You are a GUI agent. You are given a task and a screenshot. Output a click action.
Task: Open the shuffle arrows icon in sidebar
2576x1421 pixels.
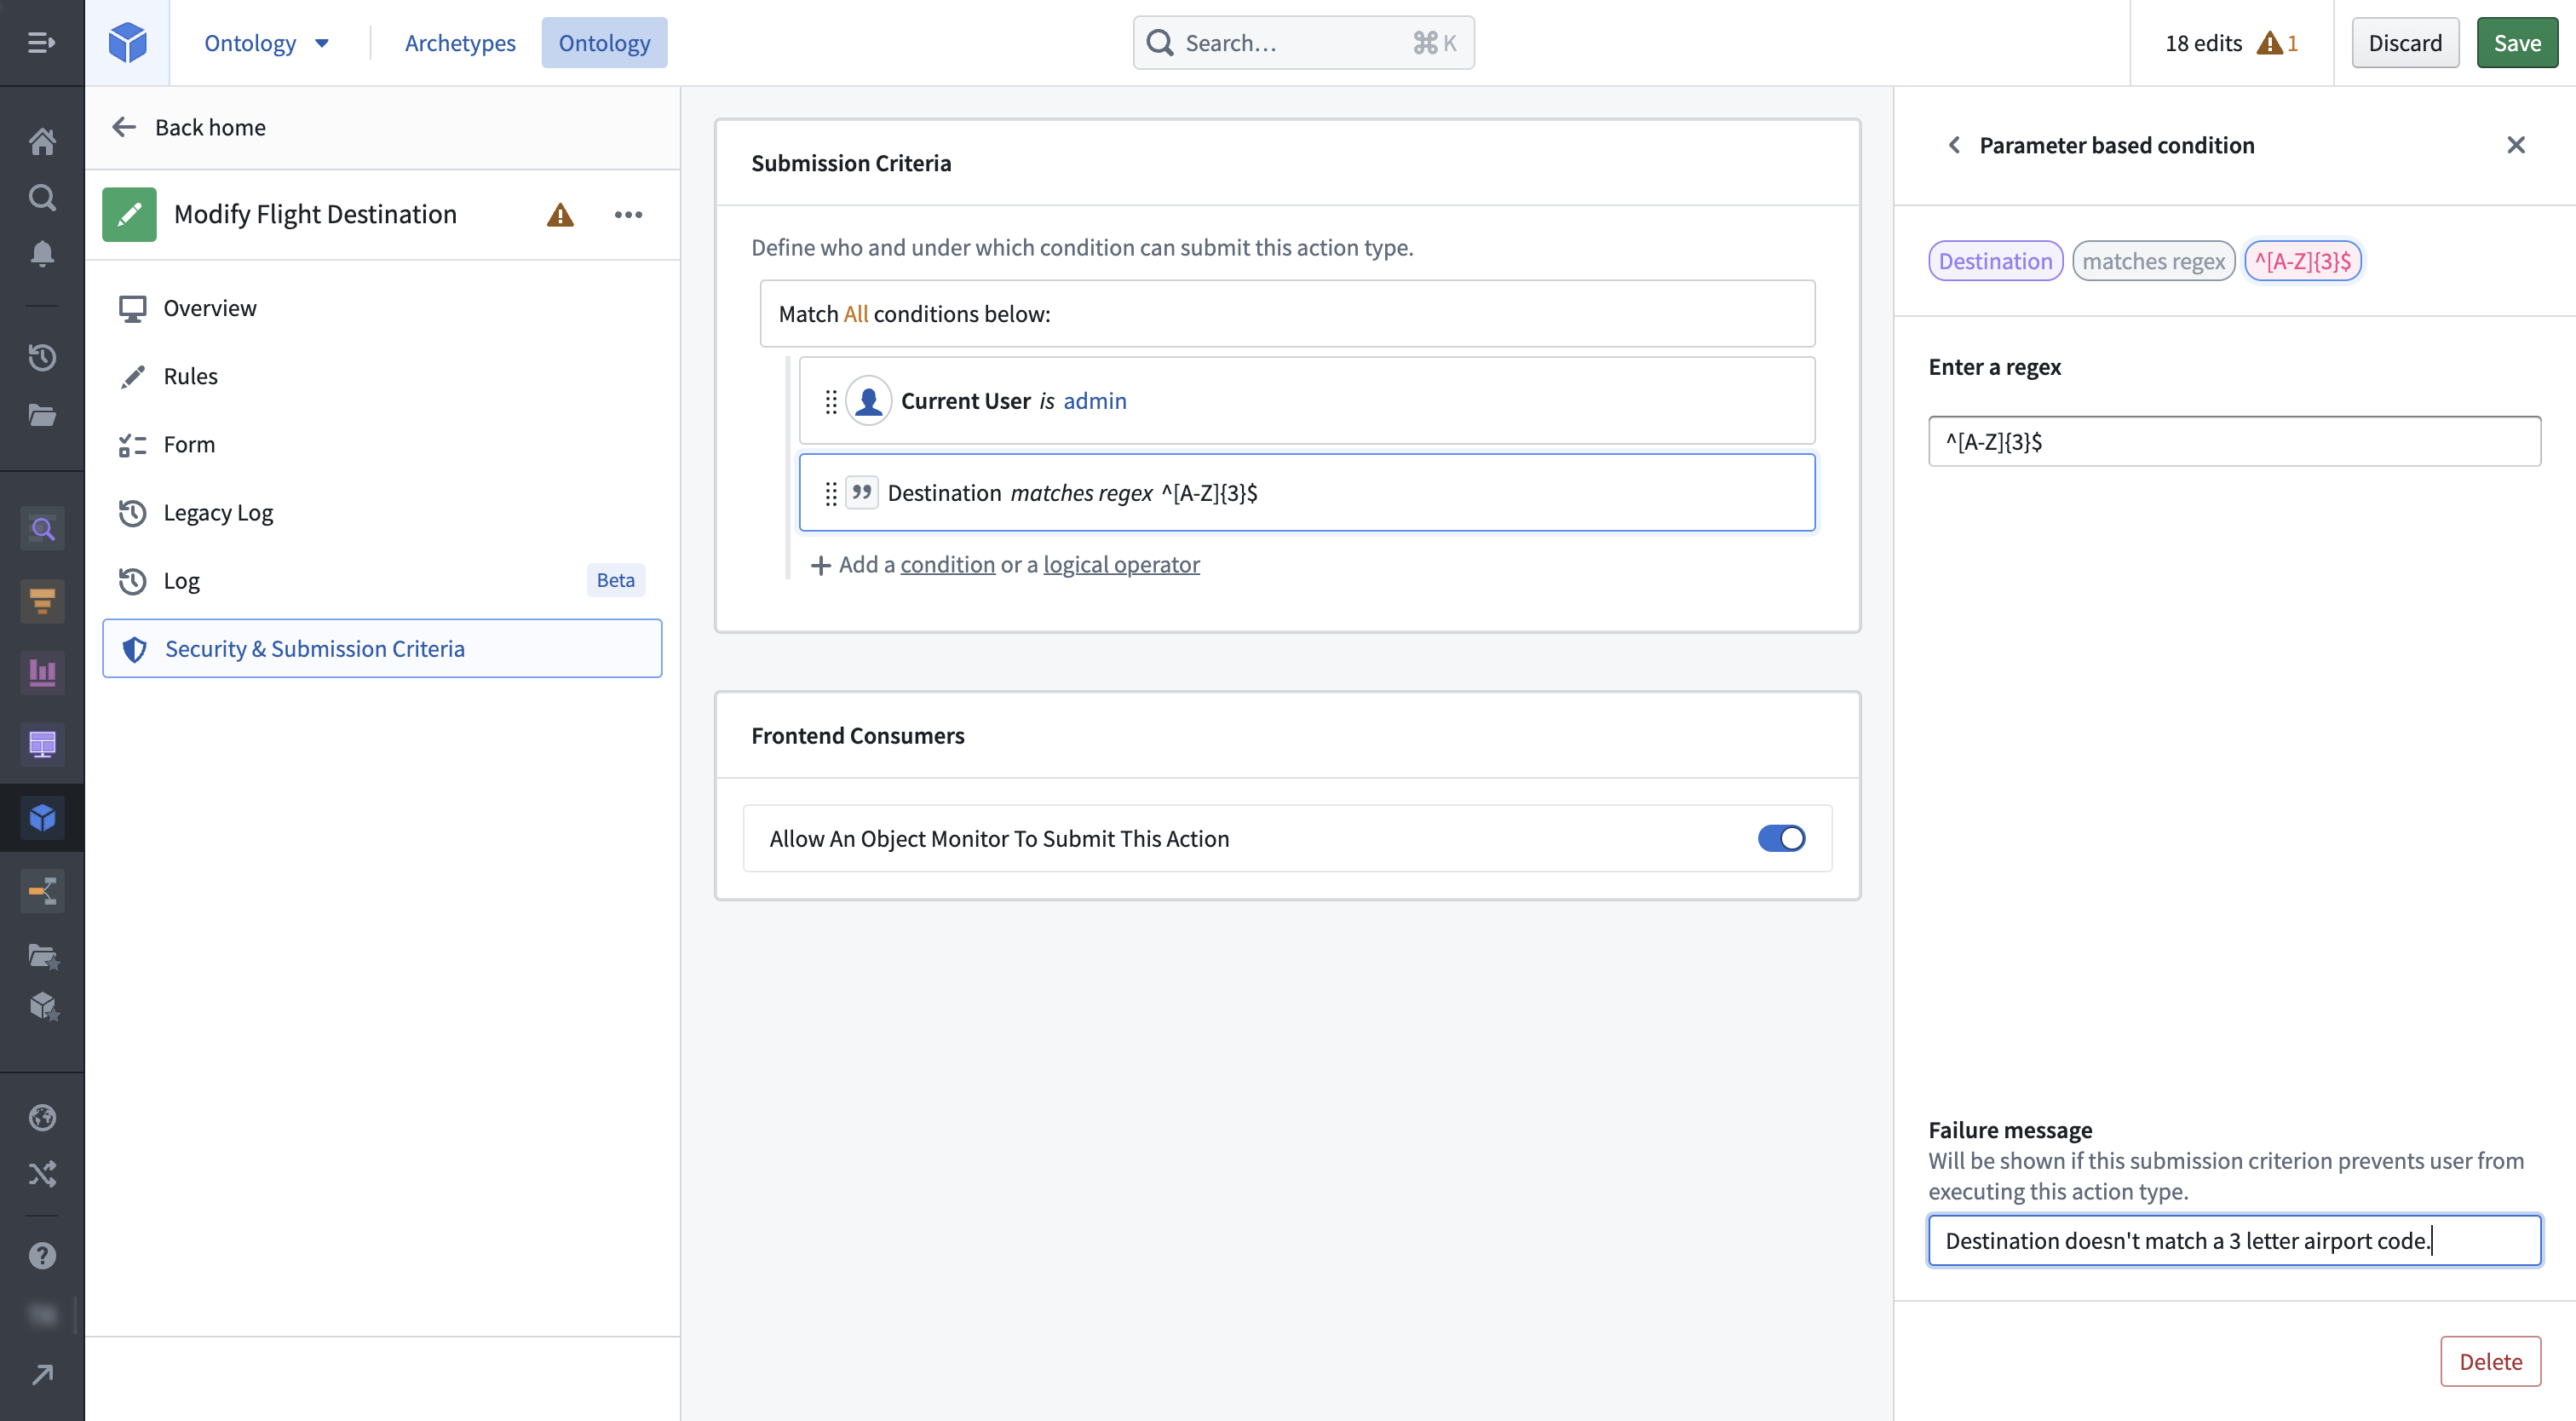42,1173
